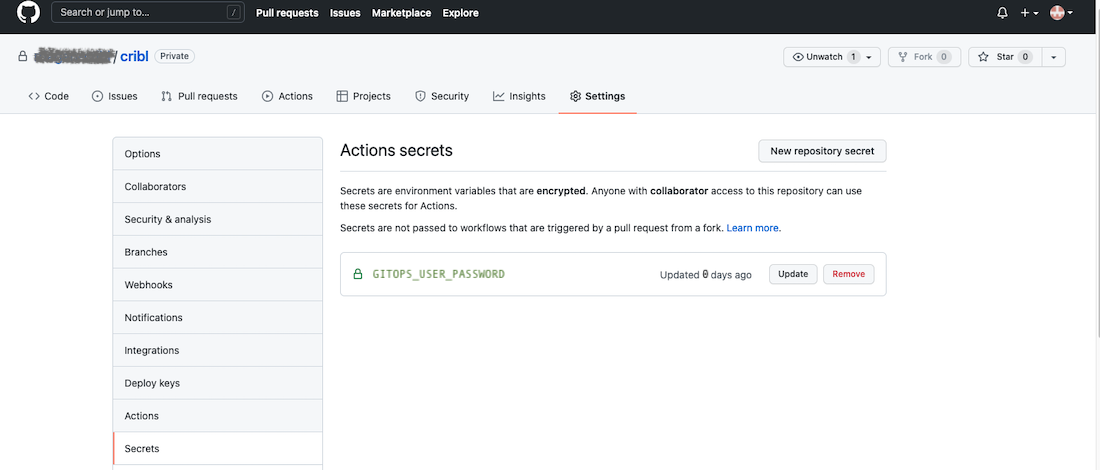Click the star count badge 0
This screenshot has height=470, width=1100.
pos(1025,57)
